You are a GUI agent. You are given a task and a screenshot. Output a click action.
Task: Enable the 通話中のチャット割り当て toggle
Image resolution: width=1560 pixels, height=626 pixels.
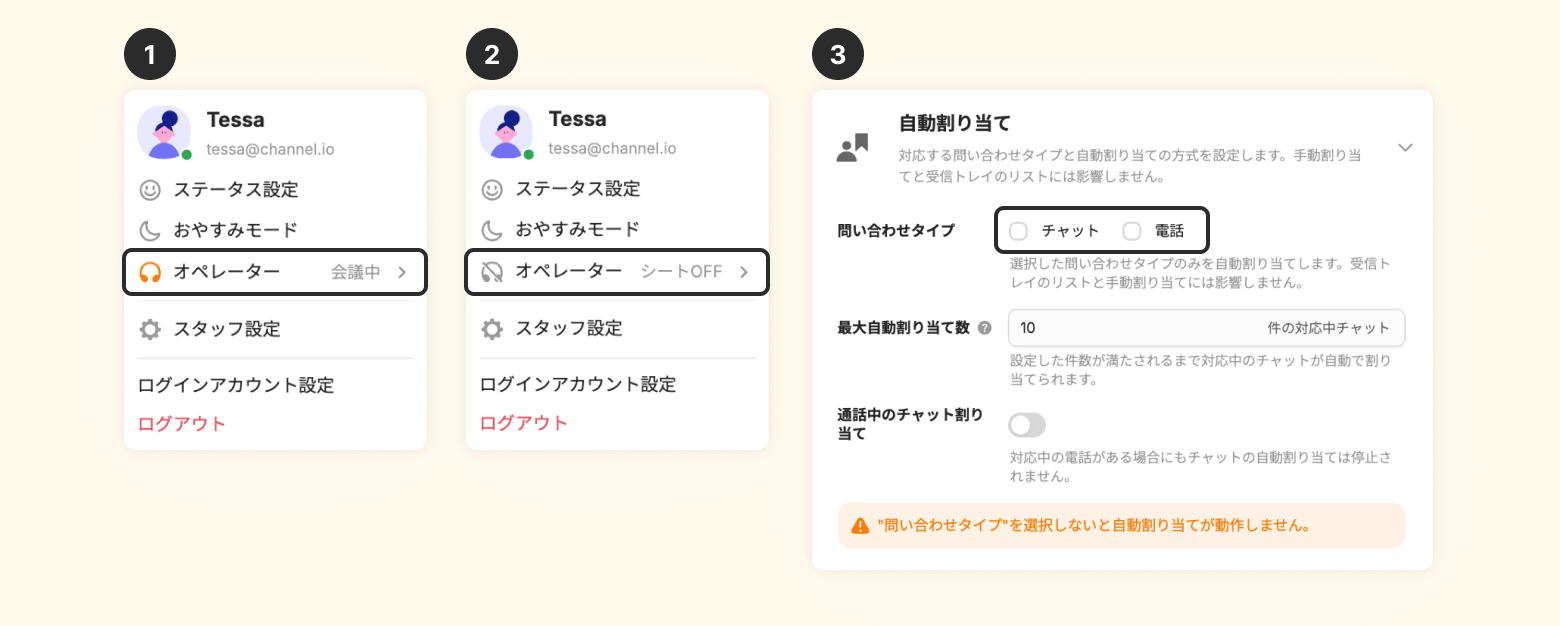click(x=1027, y=425)
